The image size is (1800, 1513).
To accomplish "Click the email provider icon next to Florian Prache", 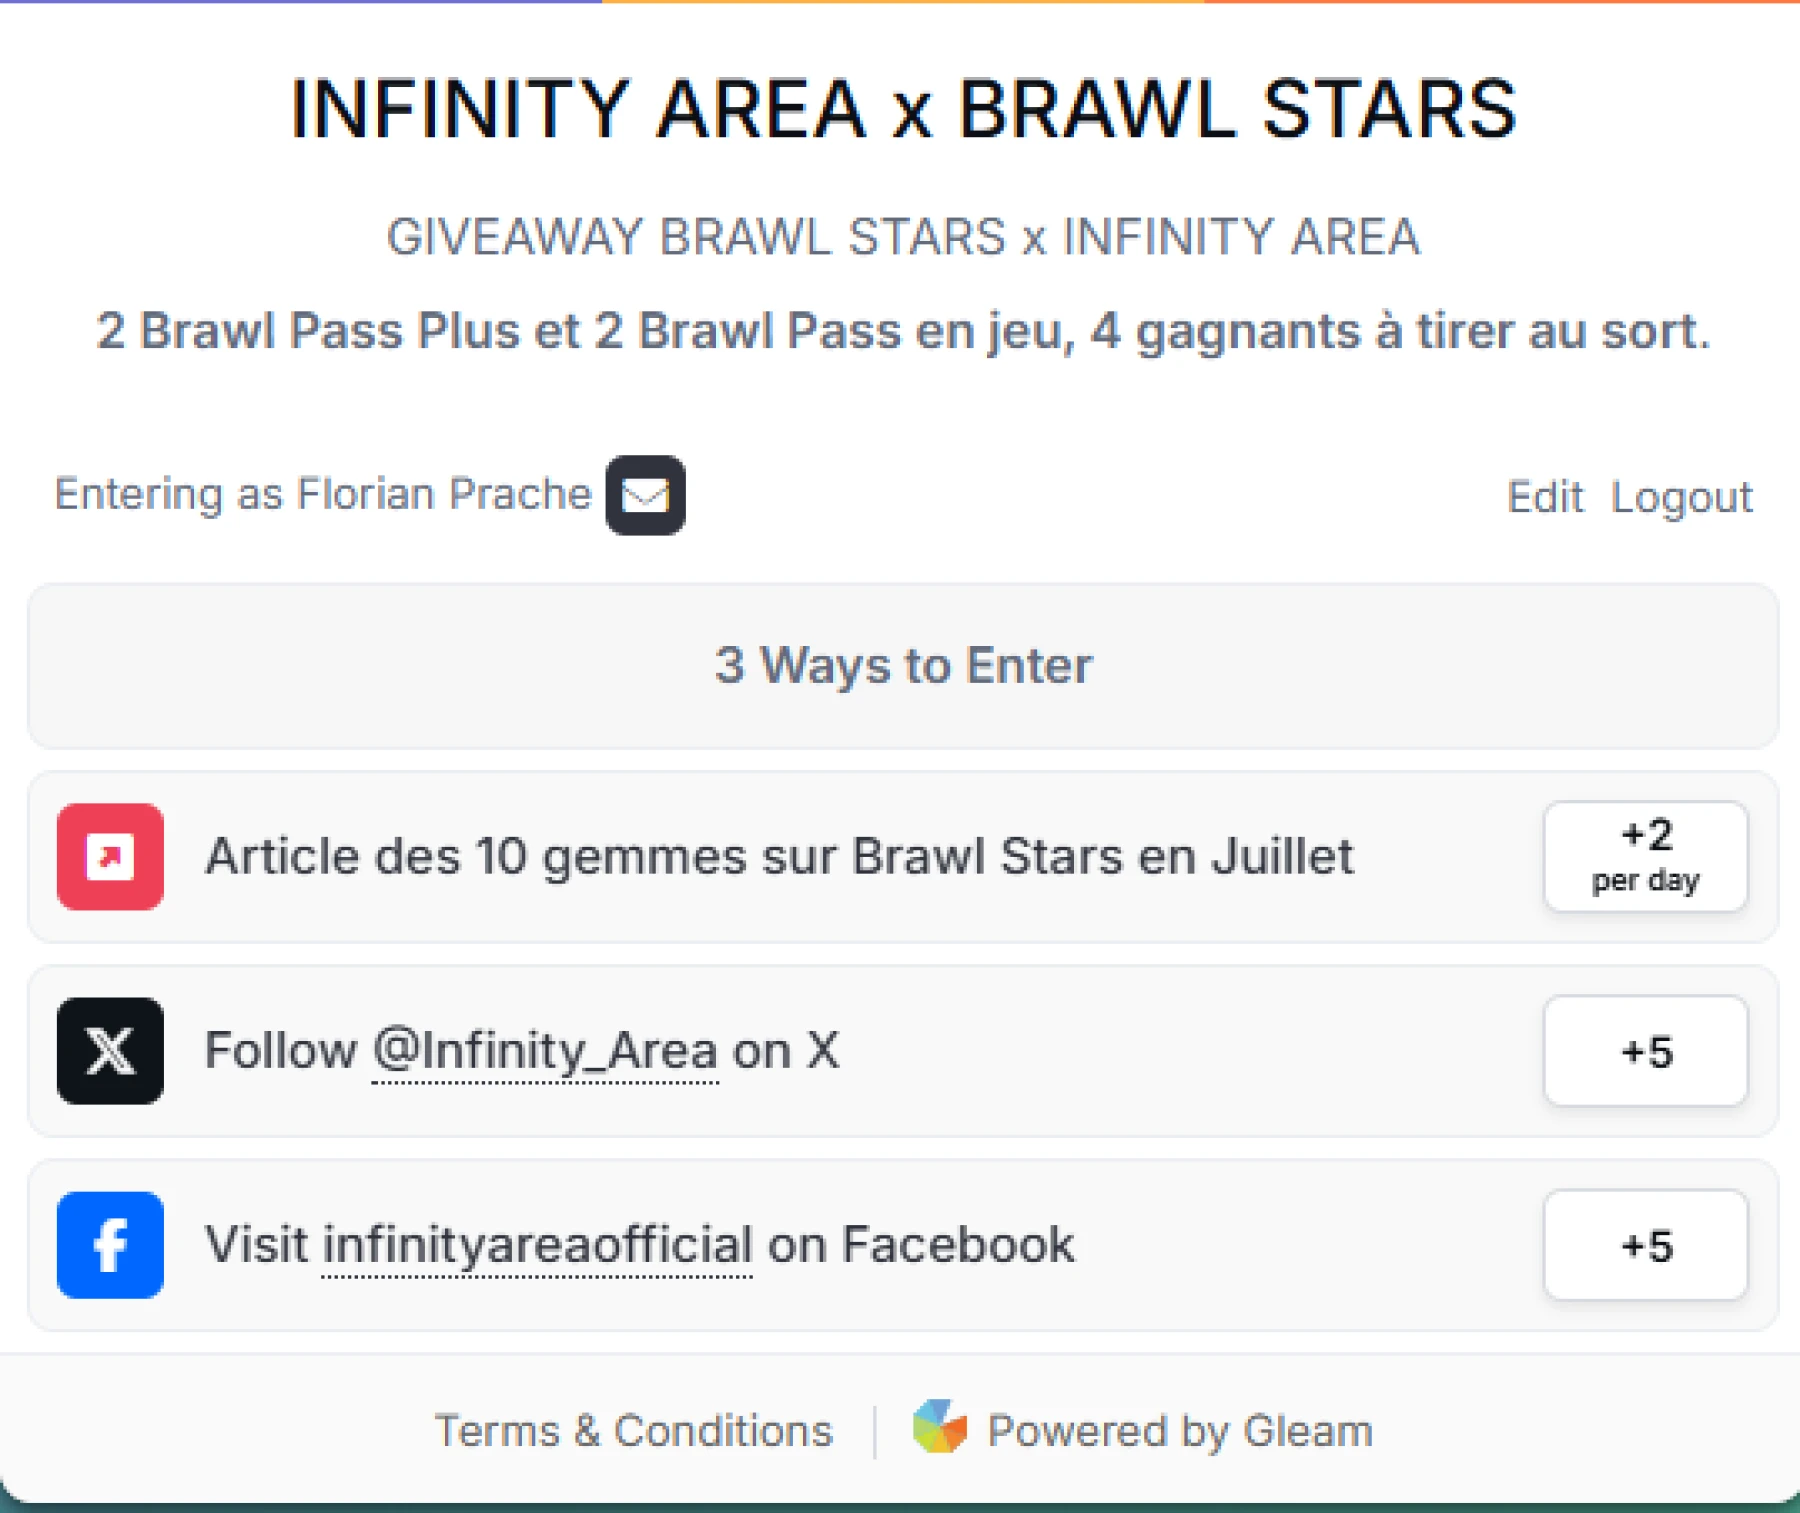I will 644,496.
